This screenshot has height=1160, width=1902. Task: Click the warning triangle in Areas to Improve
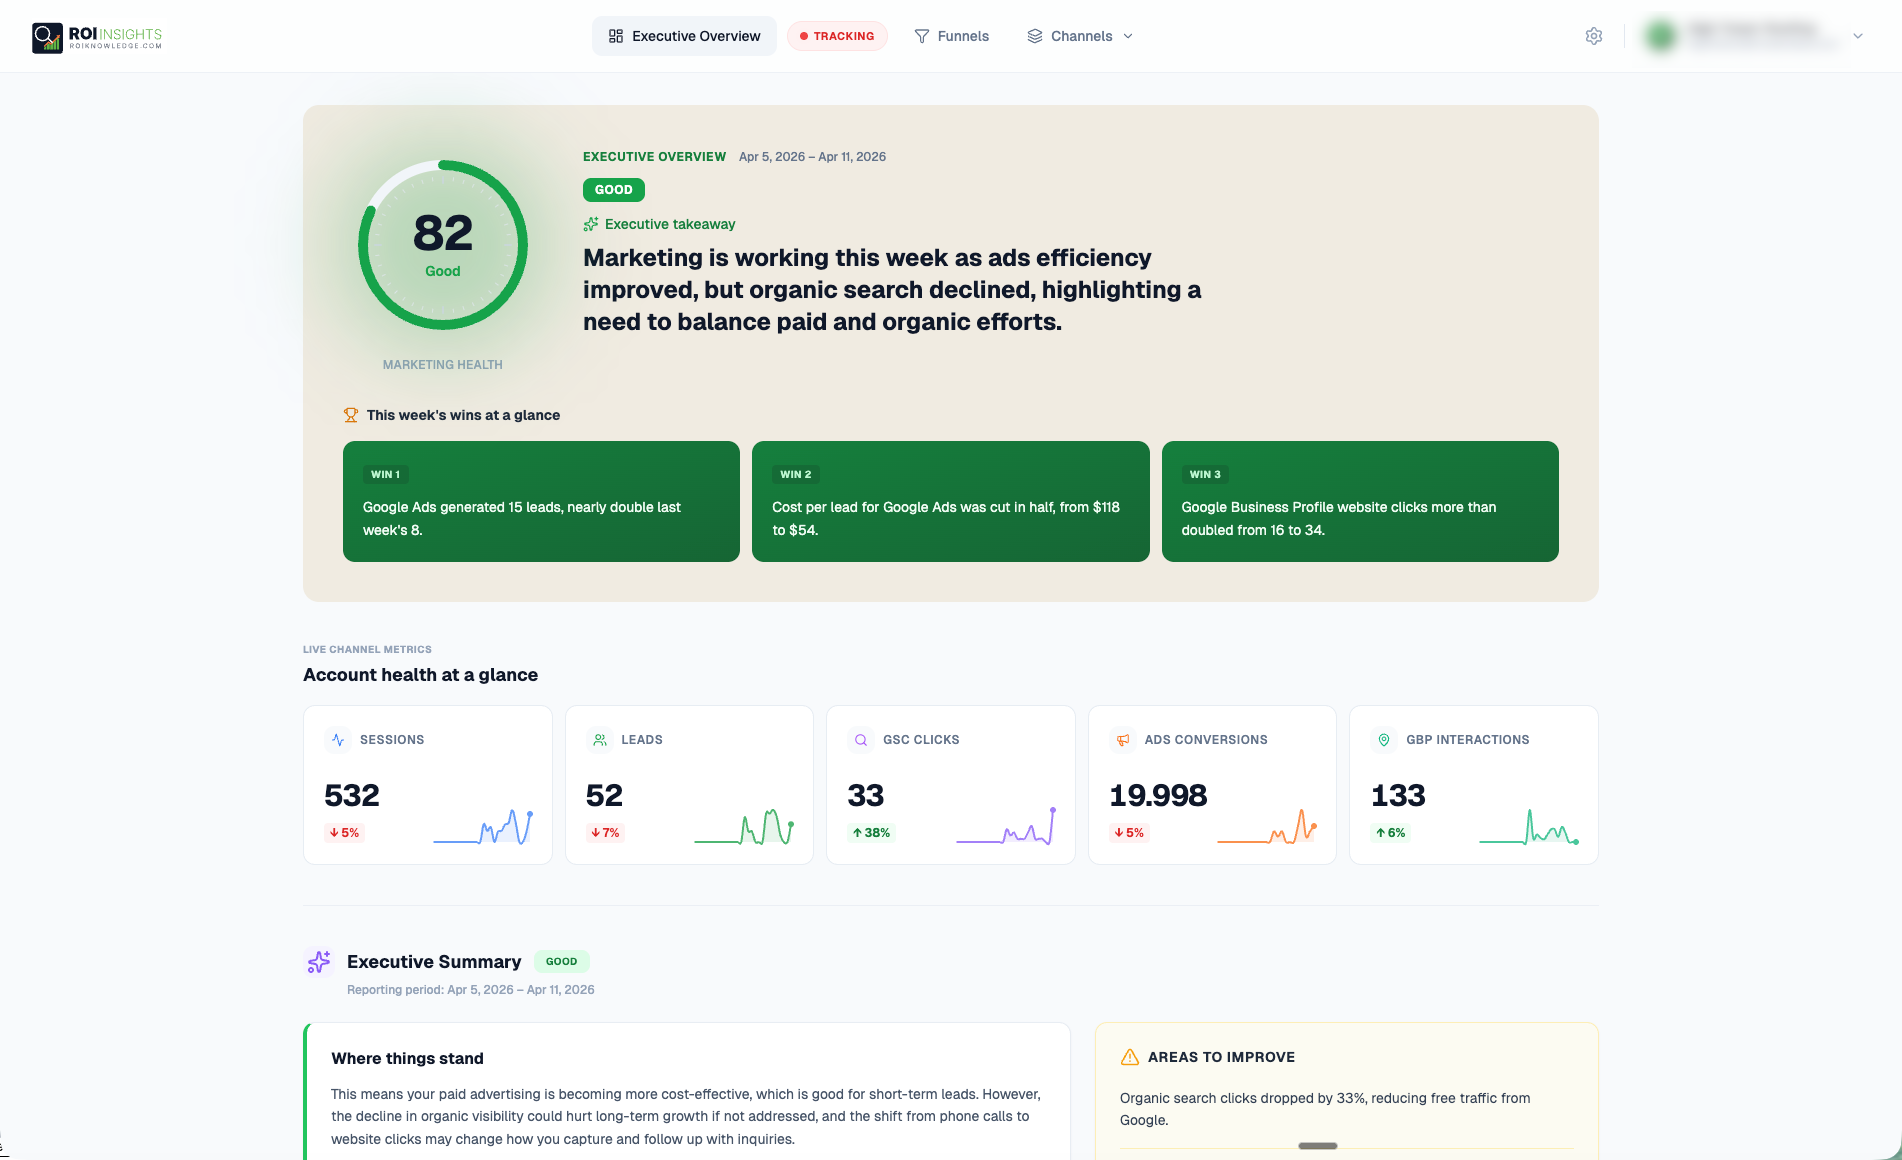tap(1131, 1056)
